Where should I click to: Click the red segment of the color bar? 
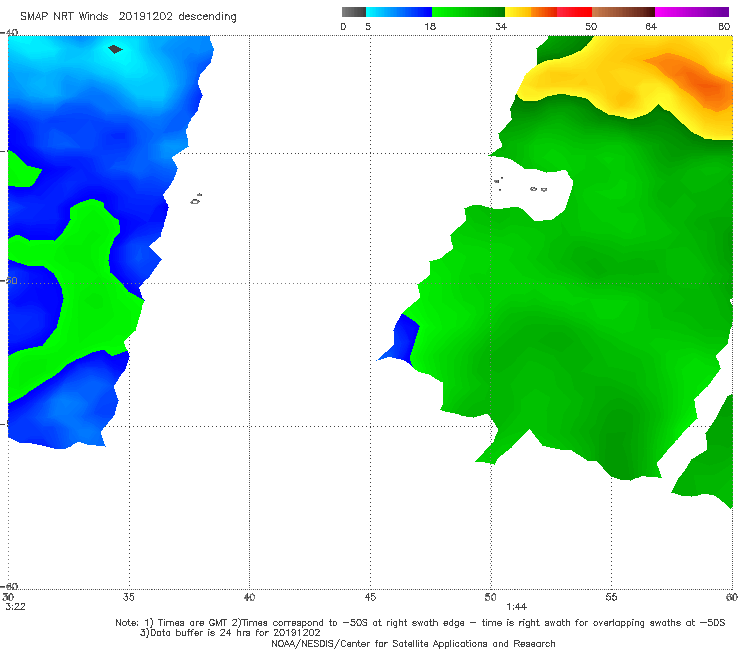[x=574, y=12]
